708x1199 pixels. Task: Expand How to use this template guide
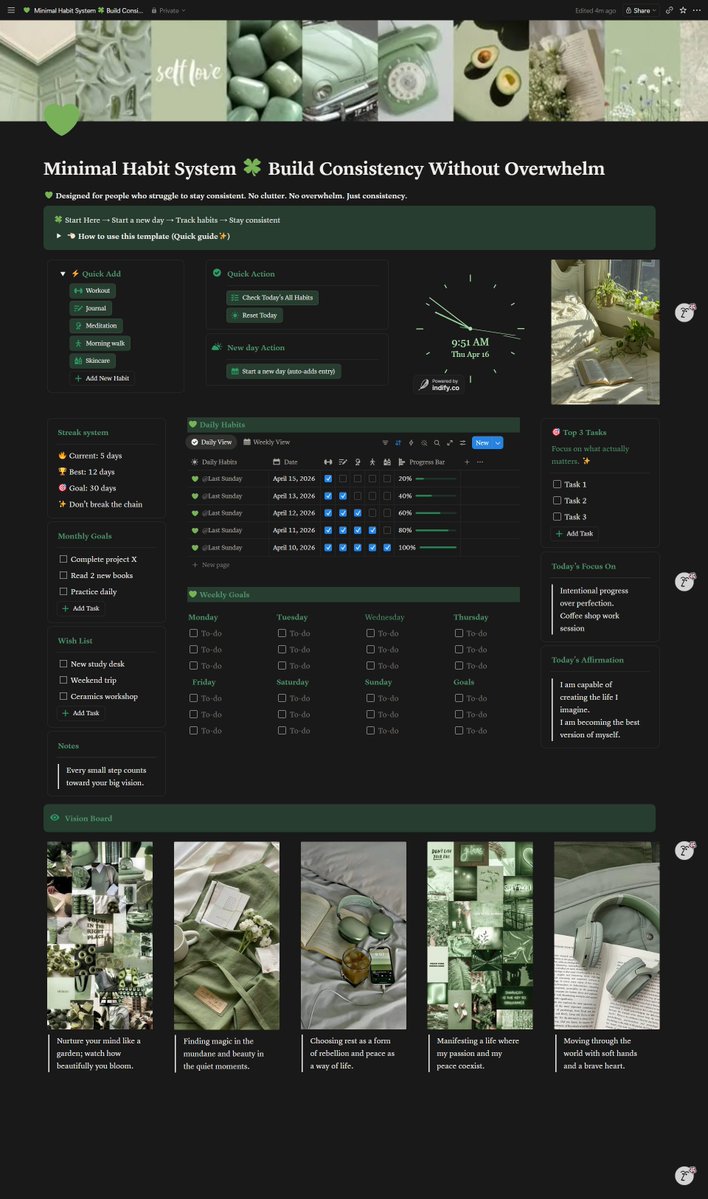[x=59, y=236]
